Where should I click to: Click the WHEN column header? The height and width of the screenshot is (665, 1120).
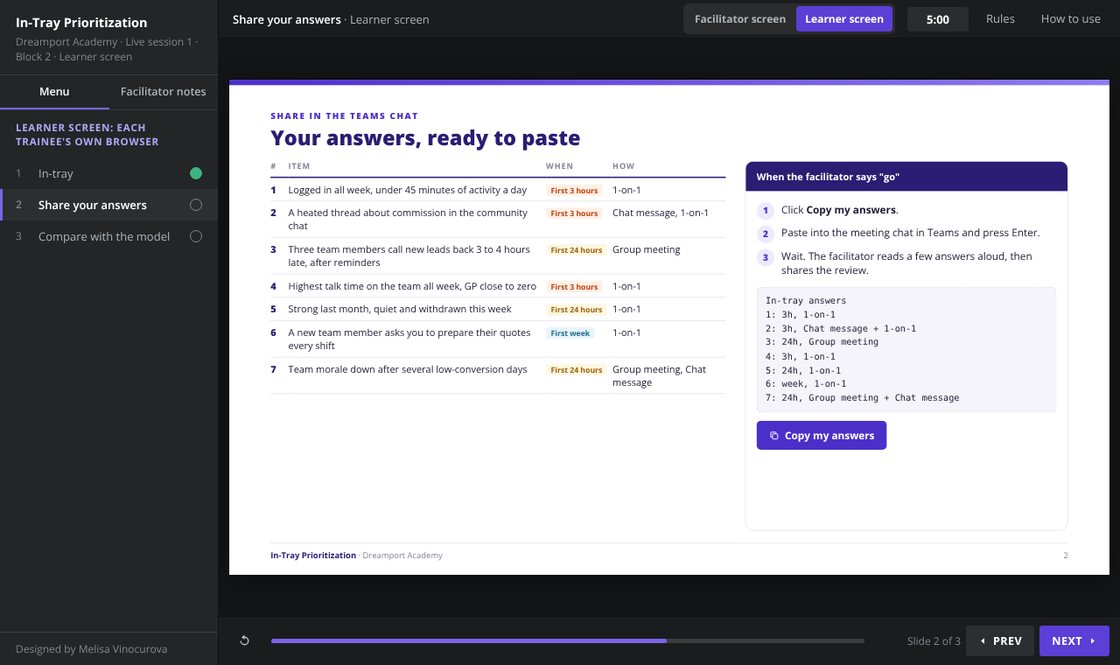click(x=559, y=166)
